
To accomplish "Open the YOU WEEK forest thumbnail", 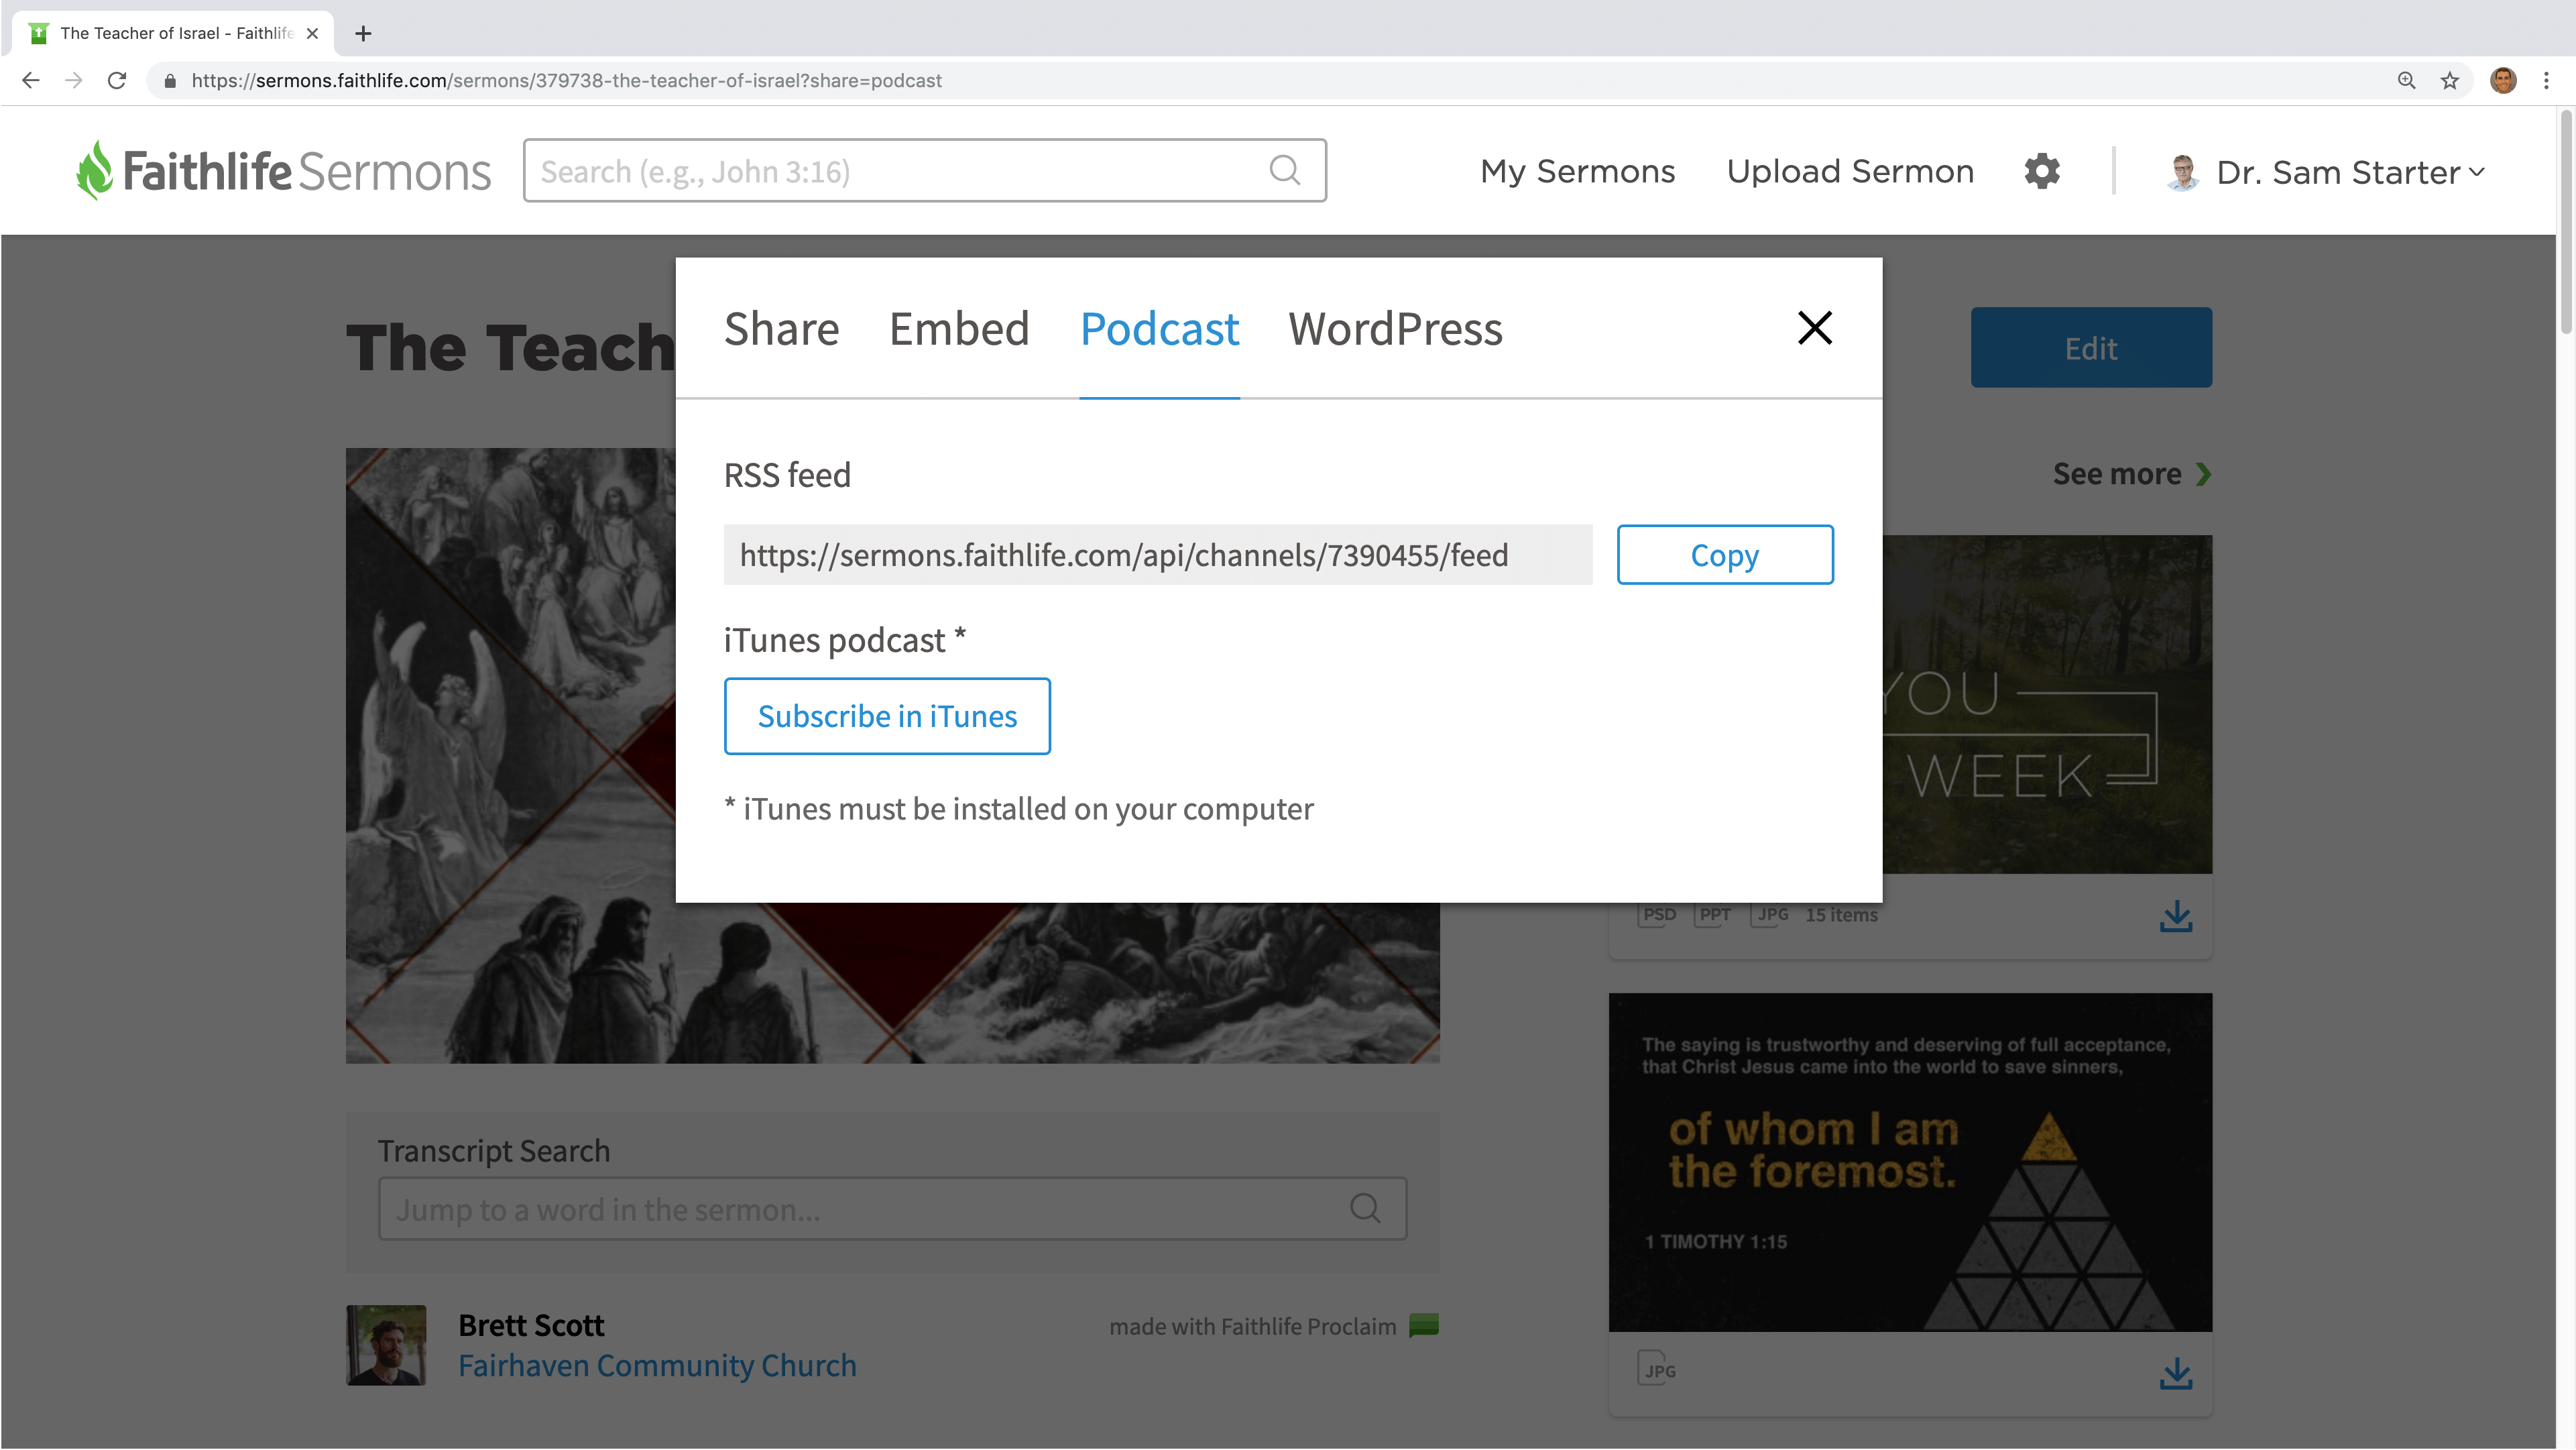I will (x=2047, y=704).
